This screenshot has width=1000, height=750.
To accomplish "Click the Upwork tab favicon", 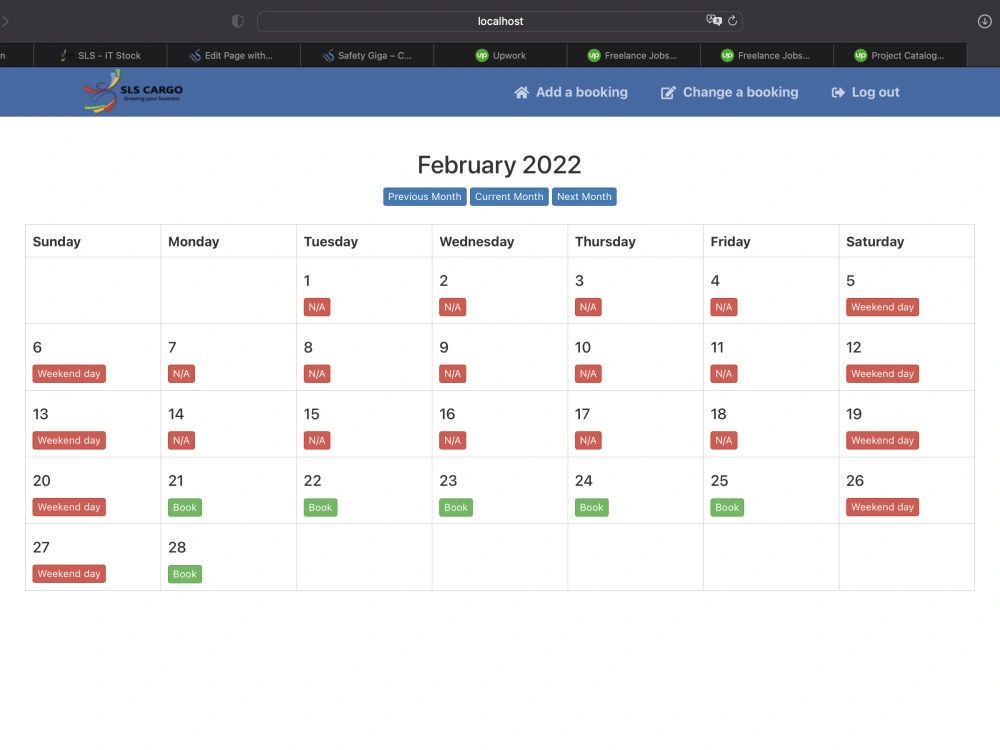I will [482, 55].
